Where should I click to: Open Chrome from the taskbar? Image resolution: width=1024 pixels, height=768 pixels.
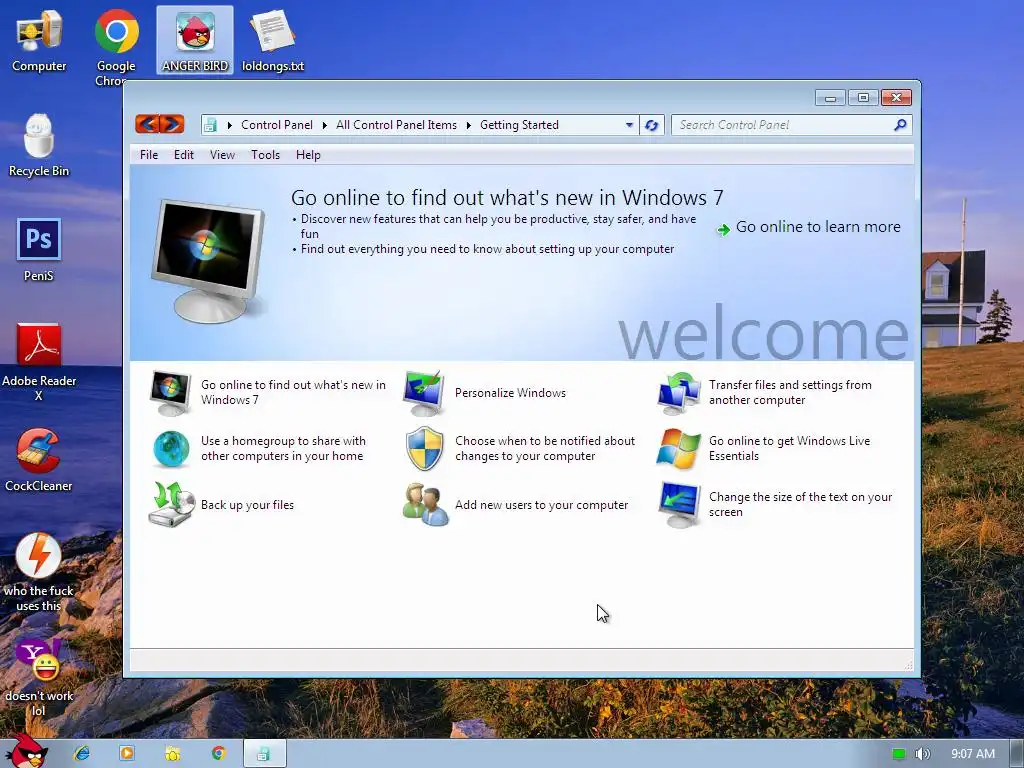tap(218, 753)
